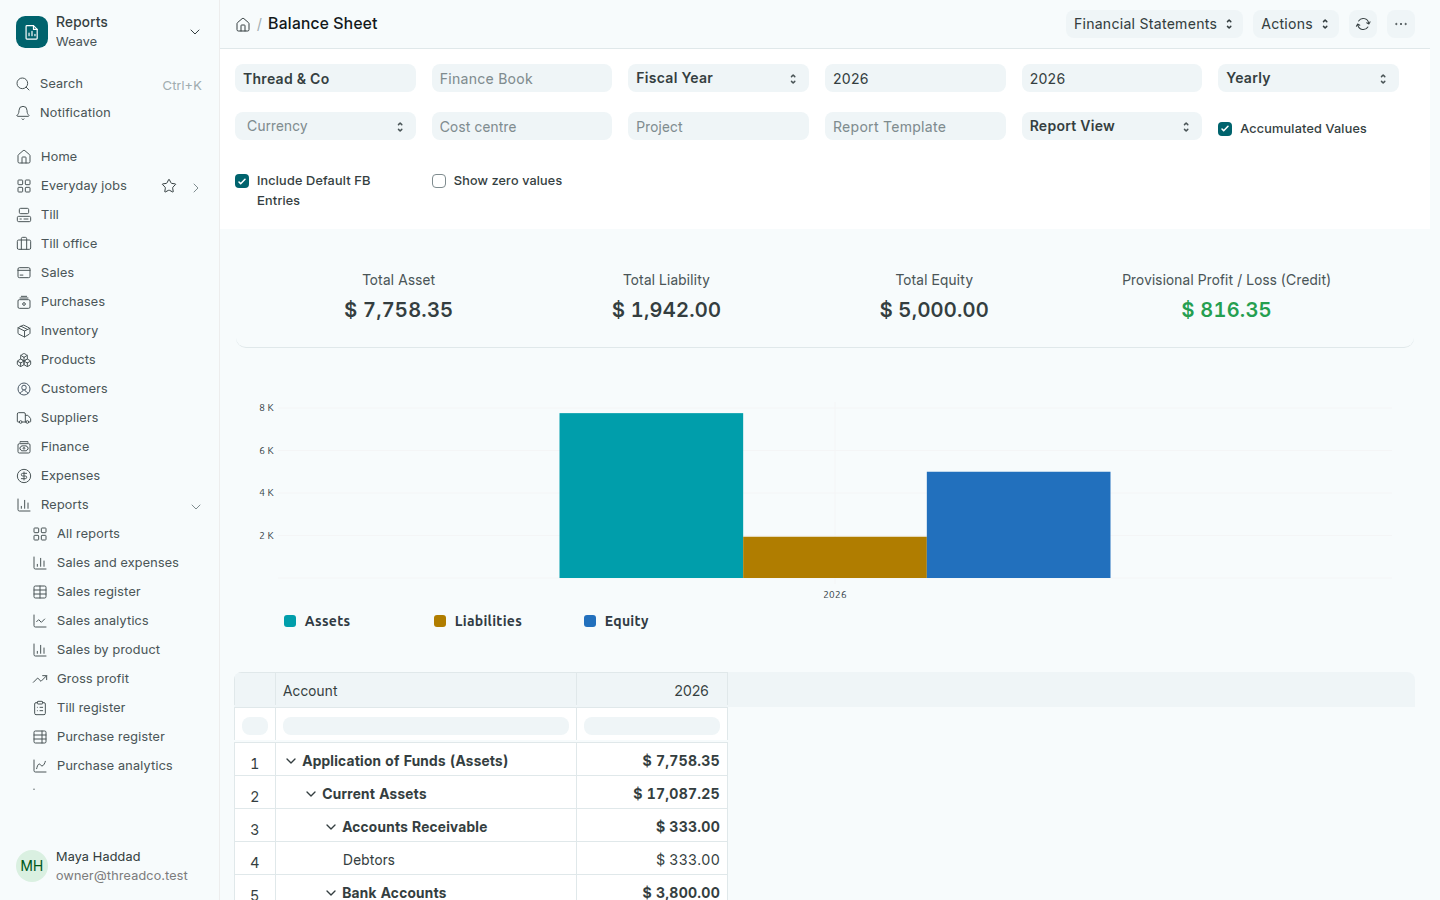Toggle Include Default FB Entries checkbox
Screen dimensions: 1440x900
(242, 181)
